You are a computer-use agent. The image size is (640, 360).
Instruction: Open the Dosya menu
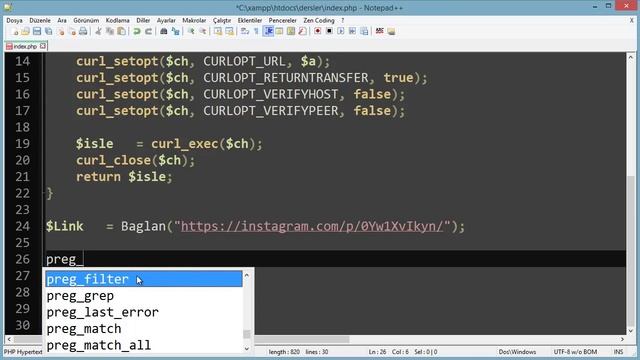tap(14, 20)
